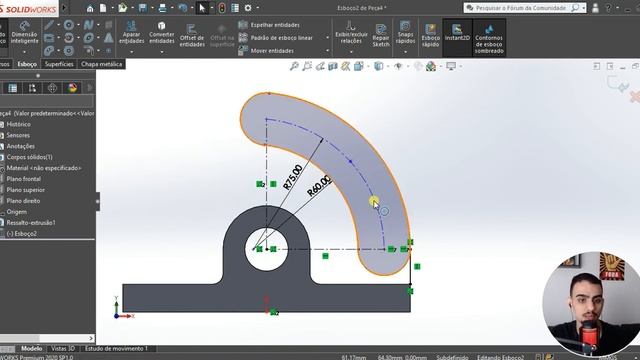Click Exibir/excluir relações tool

pos(351,33)
